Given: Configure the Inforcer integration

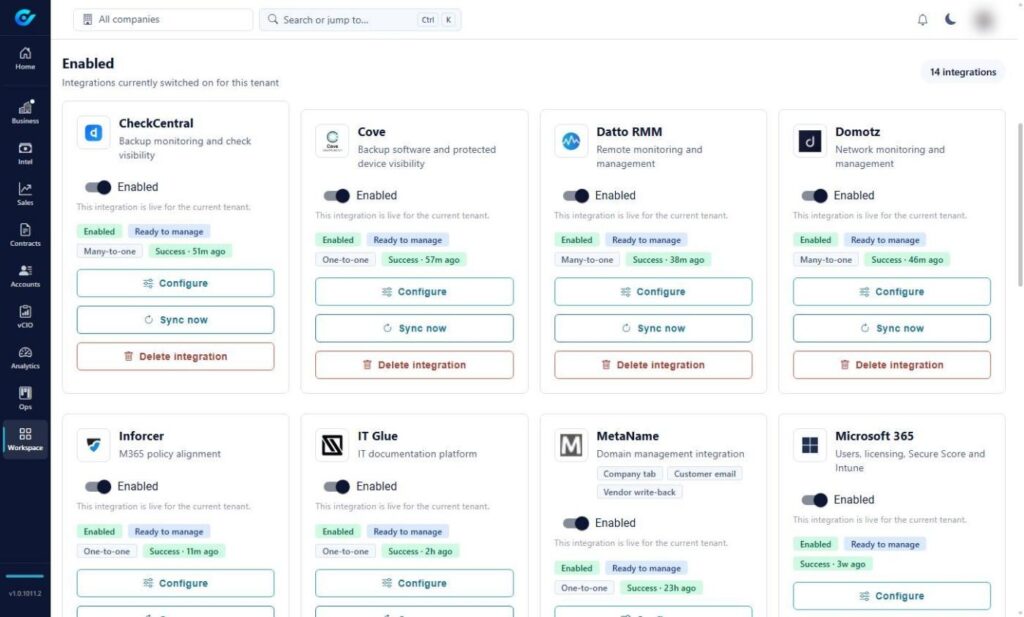Looking at the screenshot, I should coord(176,583).
